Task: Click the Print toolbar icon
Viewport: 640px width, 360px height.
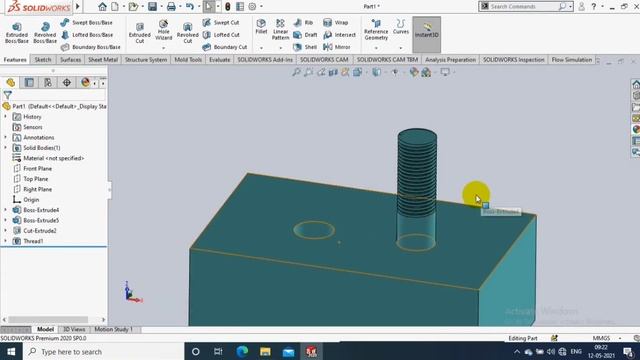Action: point(171,7)
